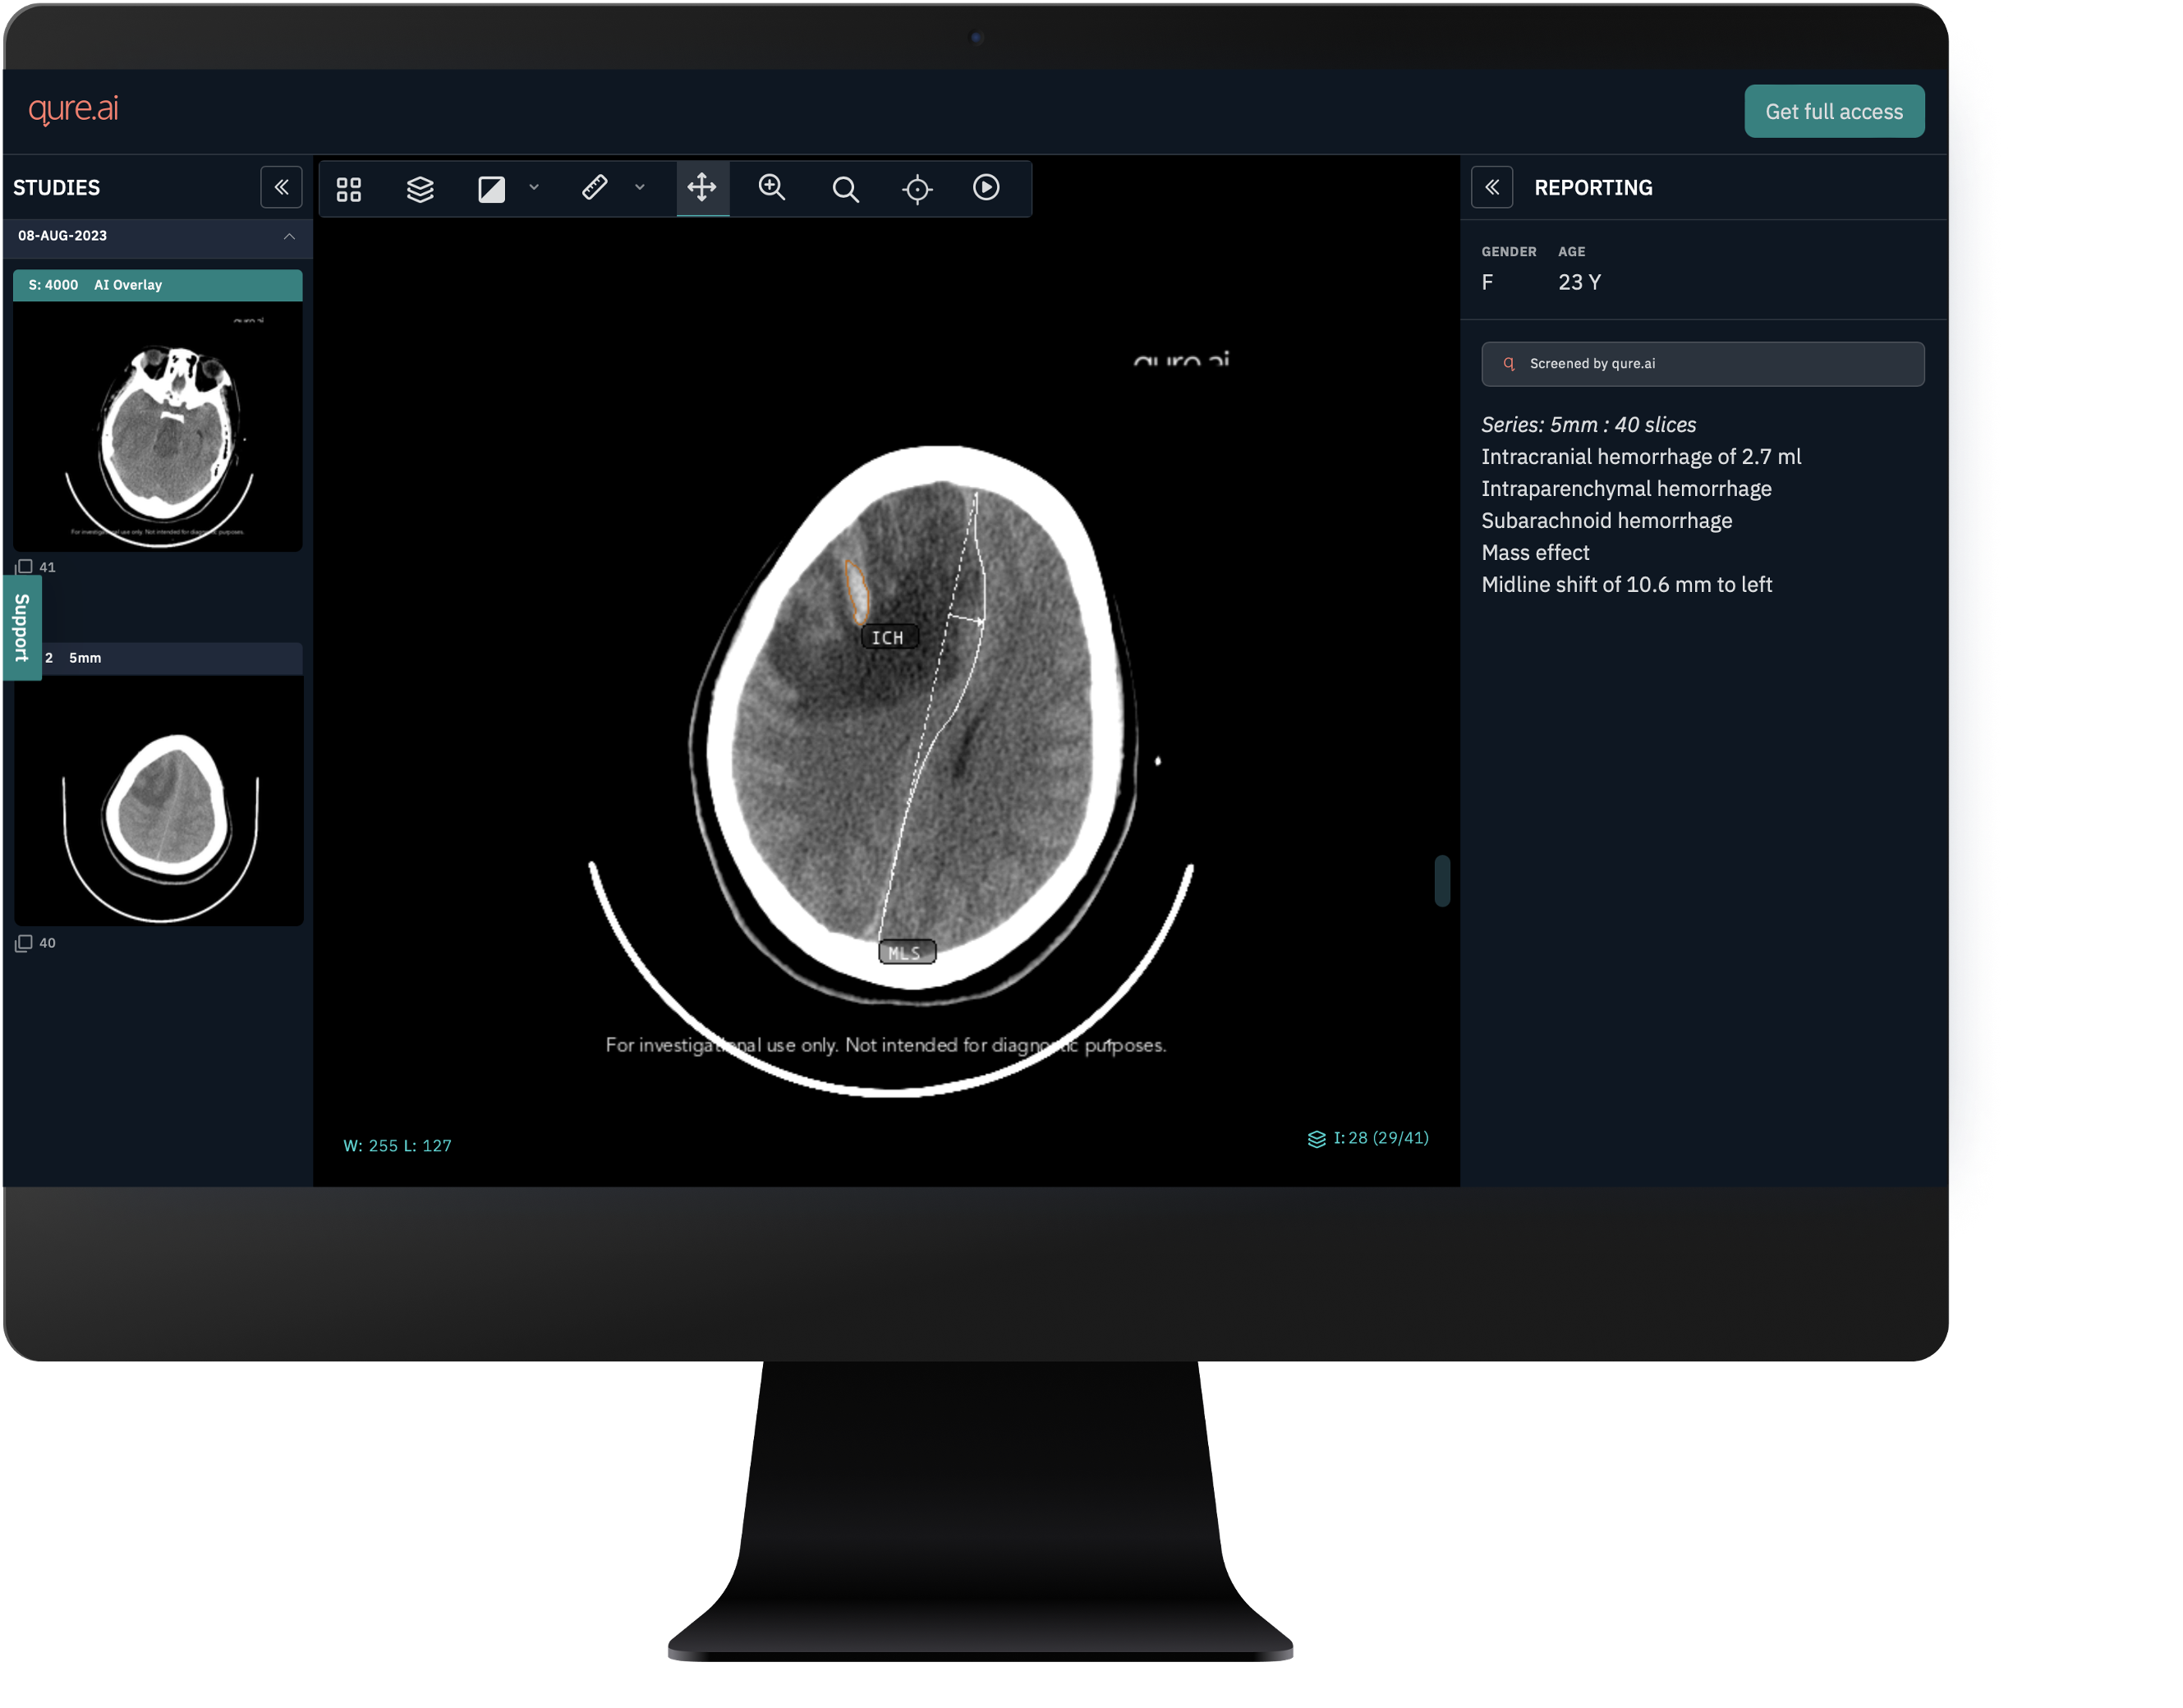Select the AI Overlay series header
This screenshot has height=1708, width=2183.
coord(158,285)
